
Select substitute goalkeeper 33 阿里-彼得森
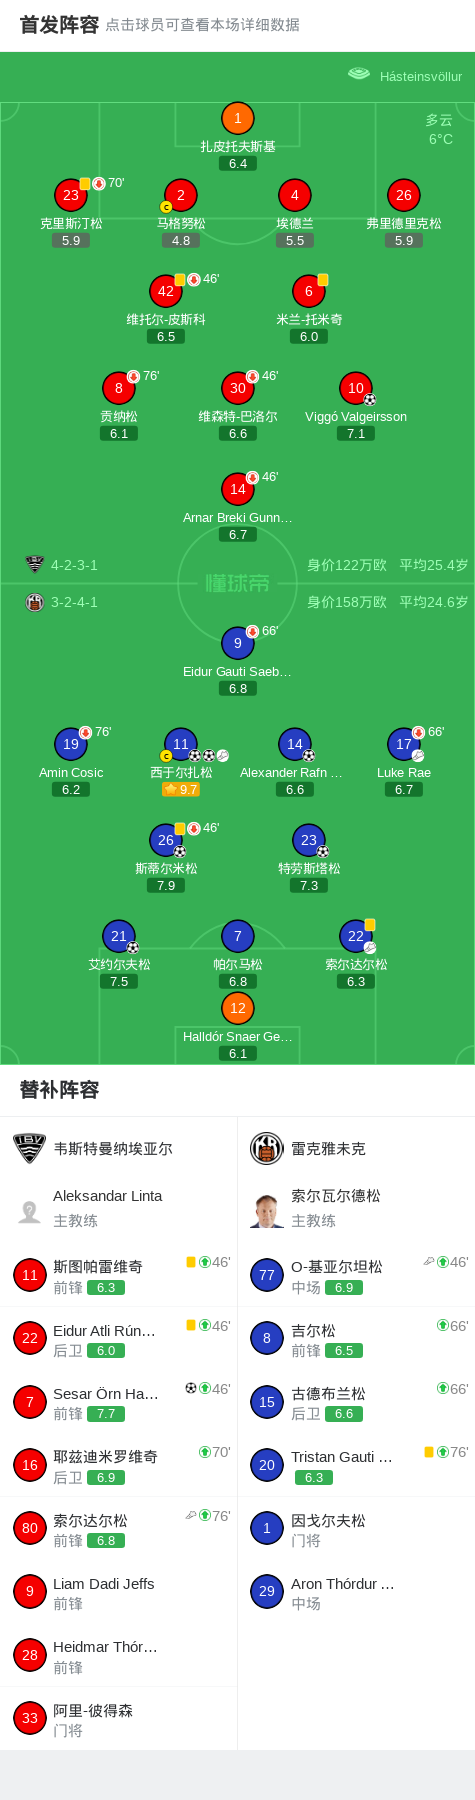pos(119,1719)
